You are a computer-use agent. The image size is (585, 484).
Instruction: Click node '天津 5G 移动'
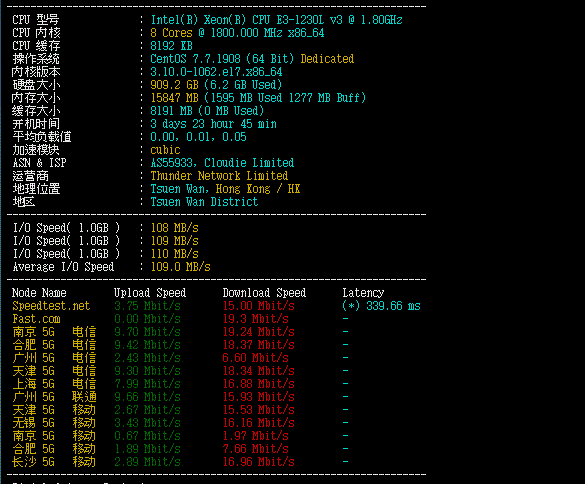click(x=54, y=410)
